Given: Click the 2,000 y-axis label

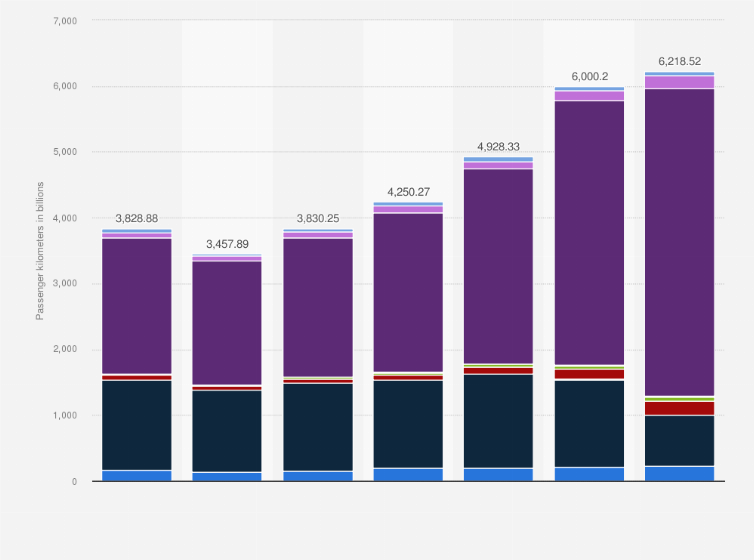Looking at the screenshot, I should click(65, 349).
